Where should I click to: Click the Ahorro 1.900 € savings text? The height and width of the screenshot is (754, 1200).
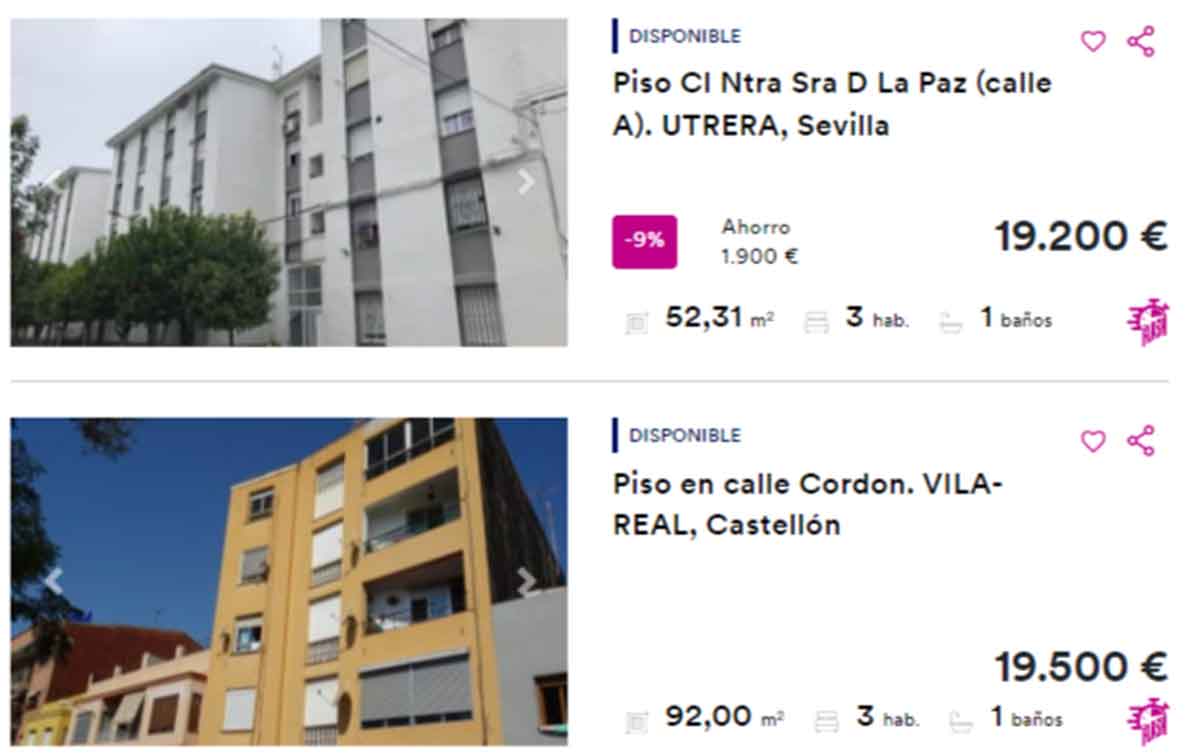pyautogui.click(x=760, y=242)
